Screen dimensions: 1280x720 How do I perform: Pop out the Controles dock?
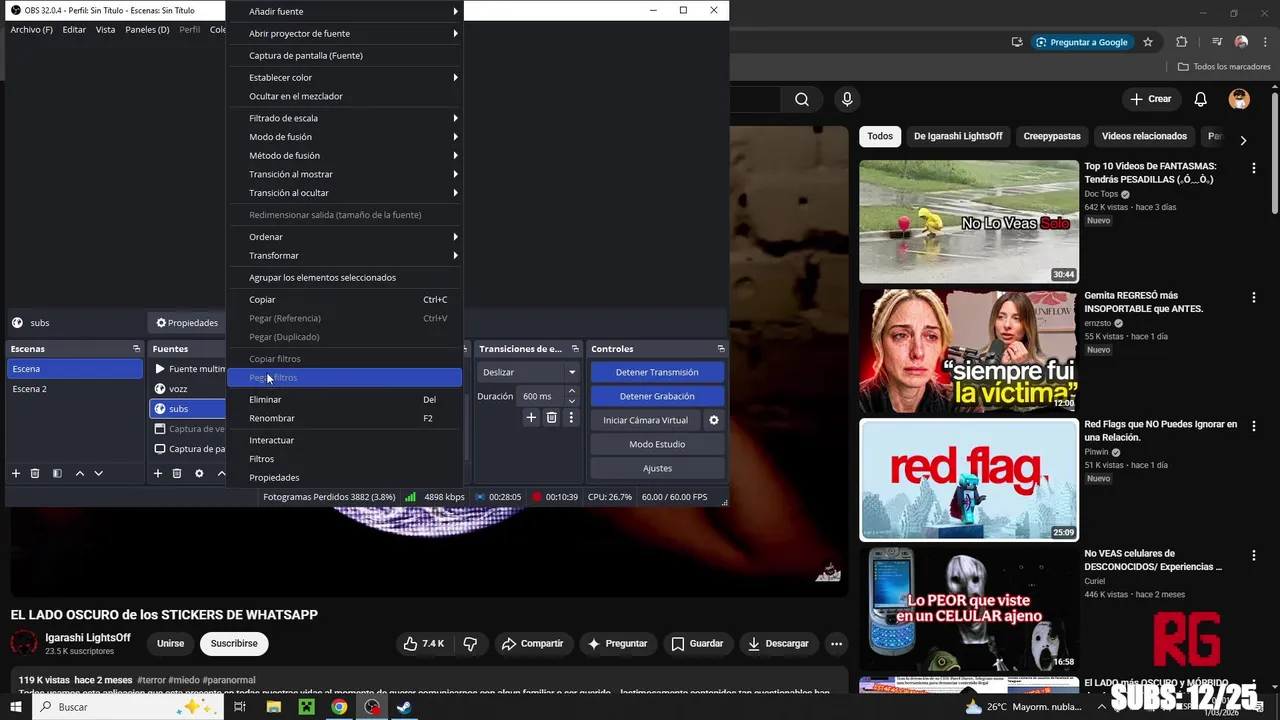721,349
